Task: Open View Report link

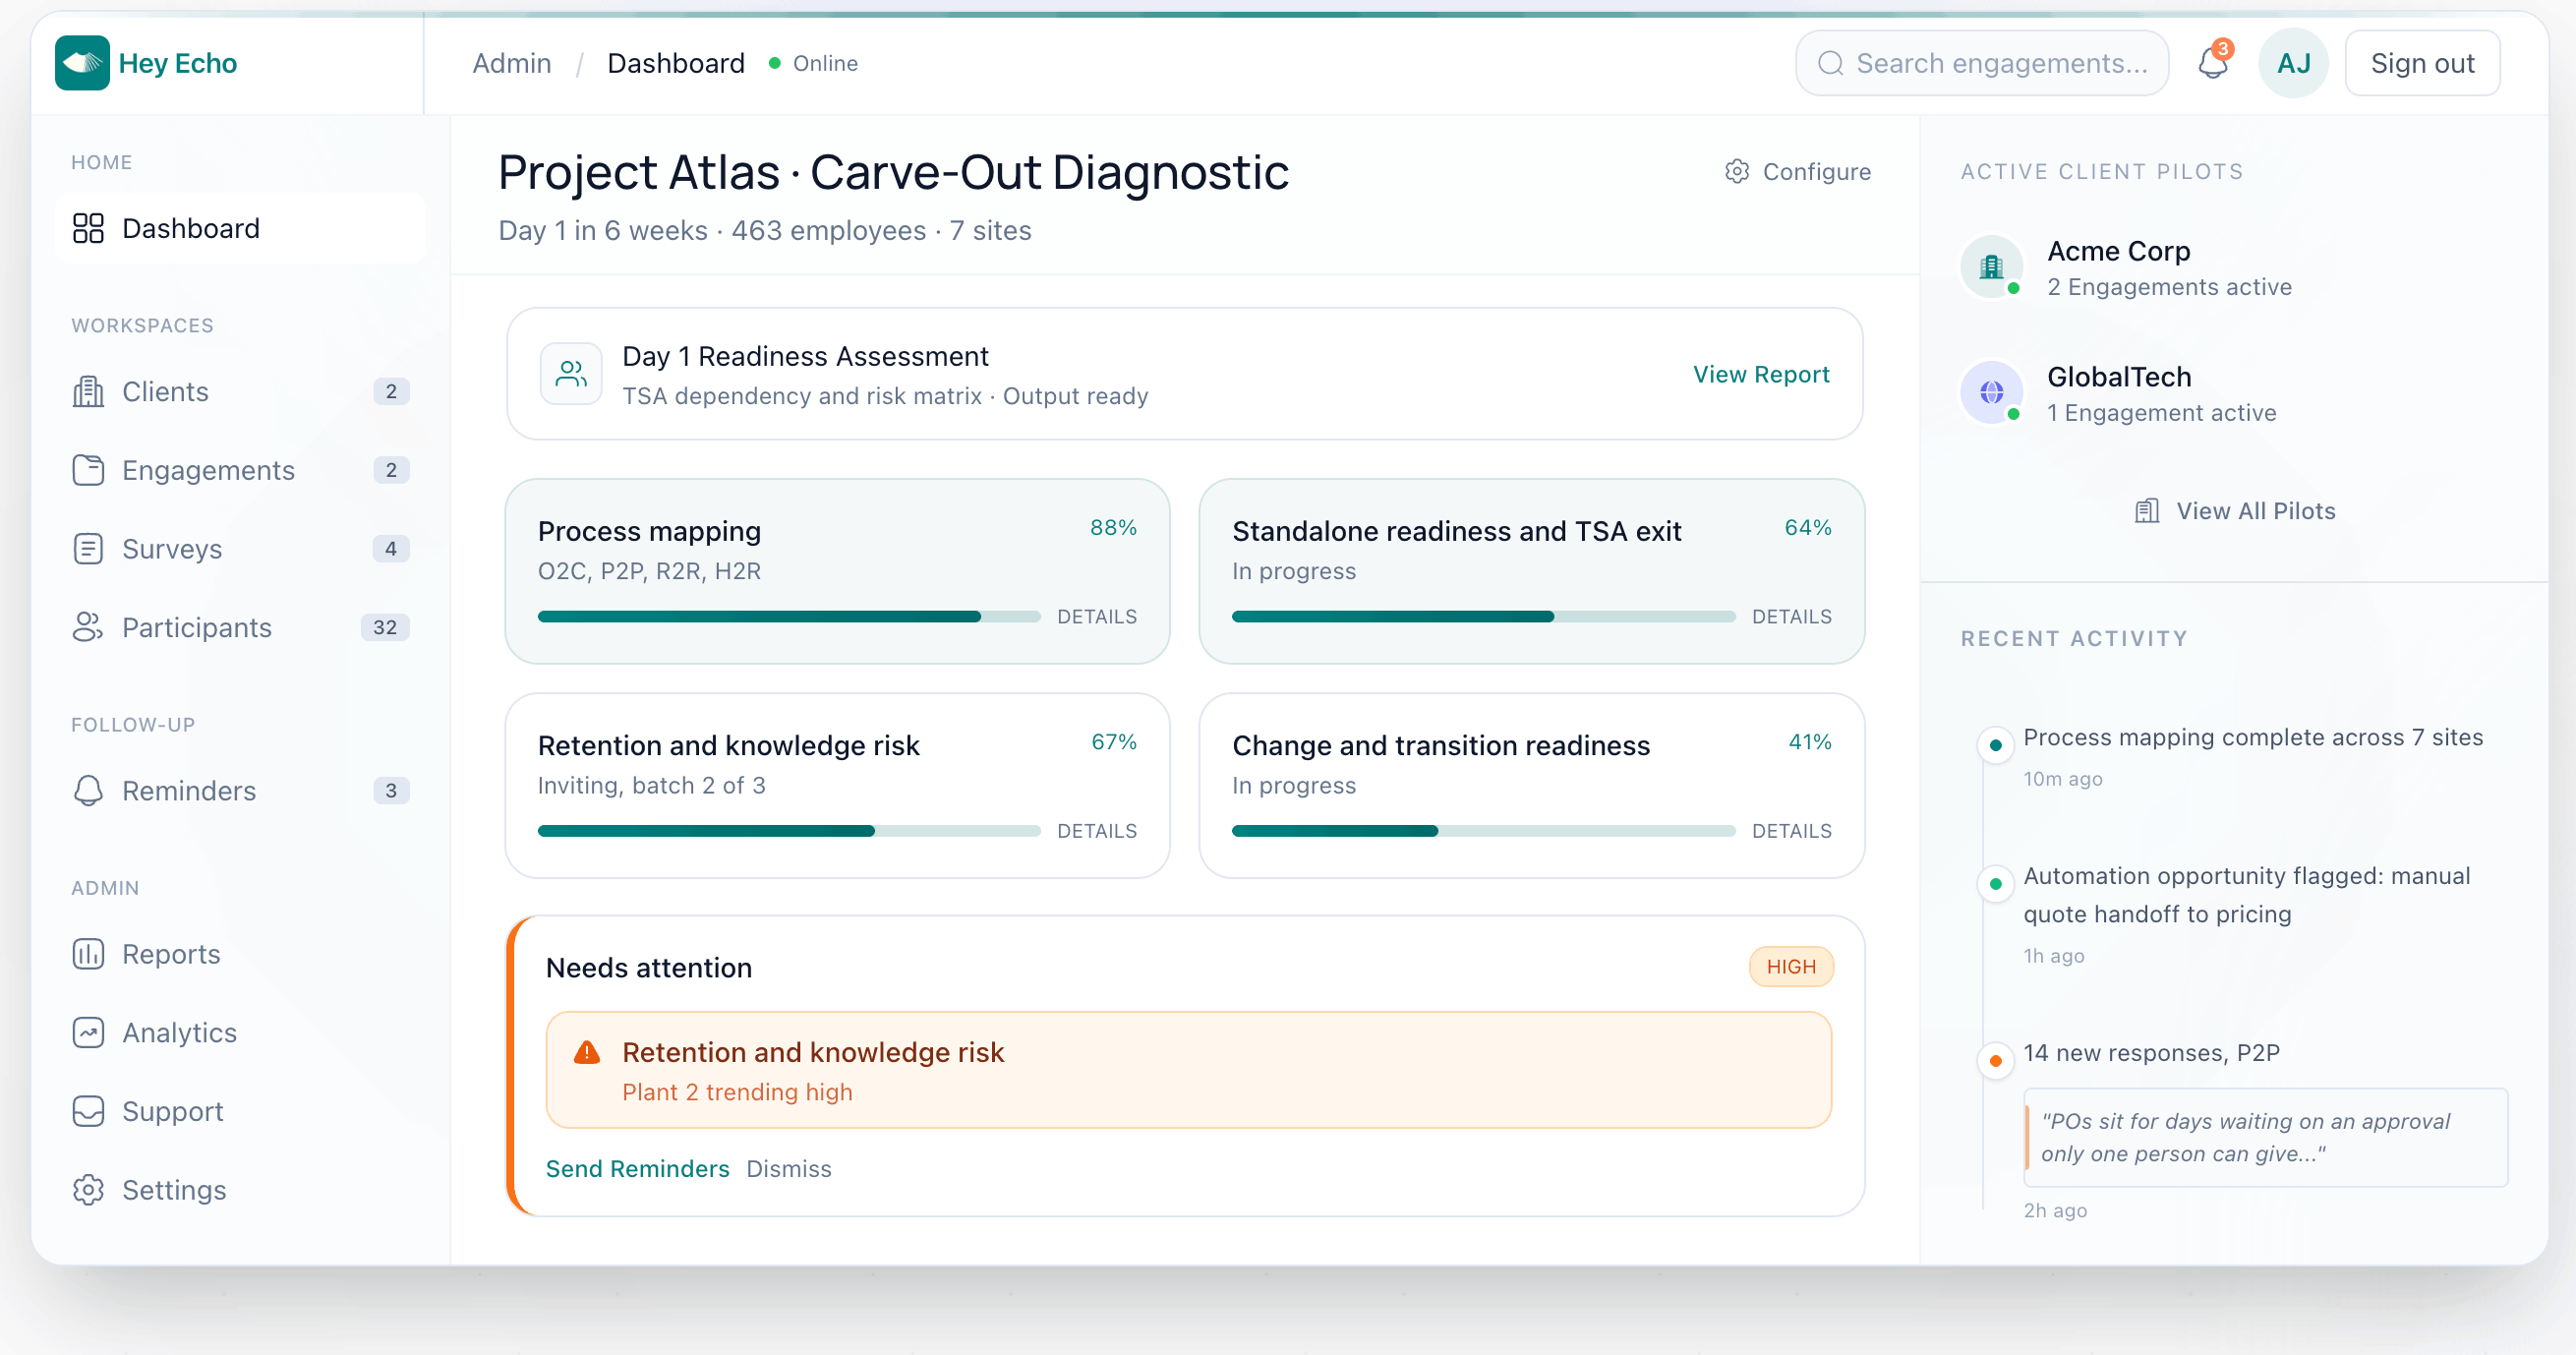Action: (1760, 374)
